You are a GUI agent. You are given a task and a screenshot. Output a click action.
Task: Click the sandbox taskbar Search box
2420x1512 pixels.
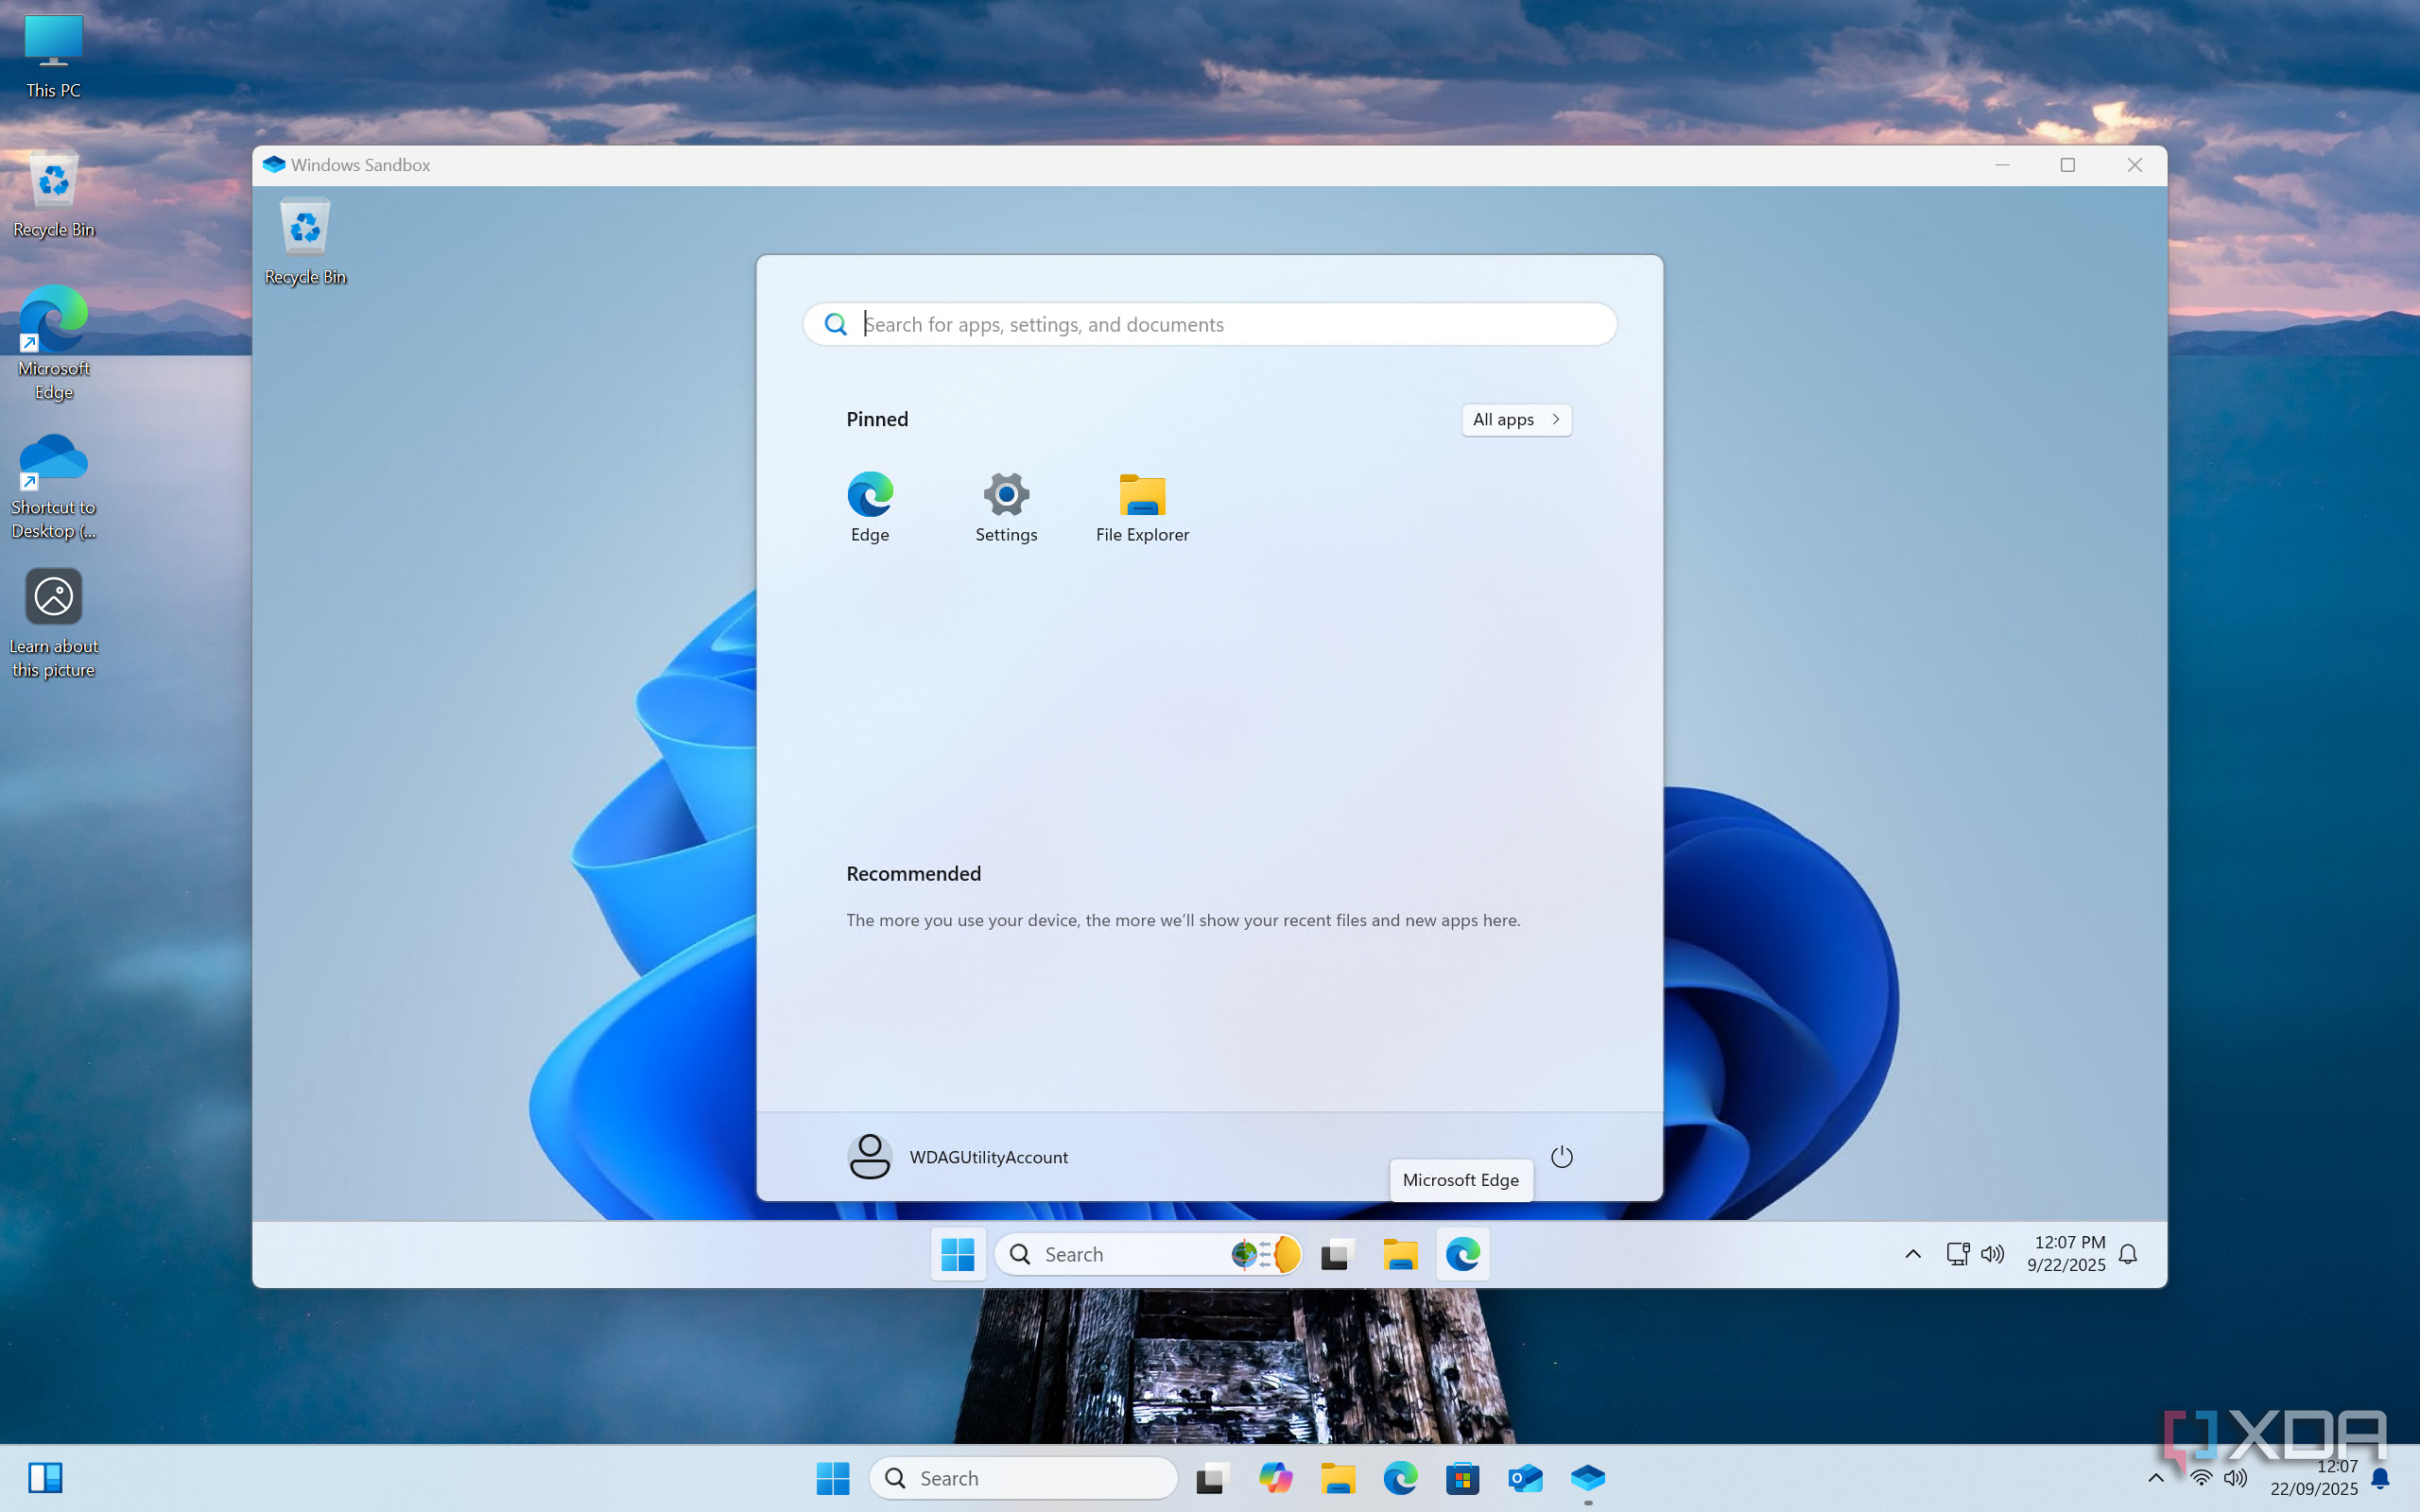click(x=1120, y=1254)
